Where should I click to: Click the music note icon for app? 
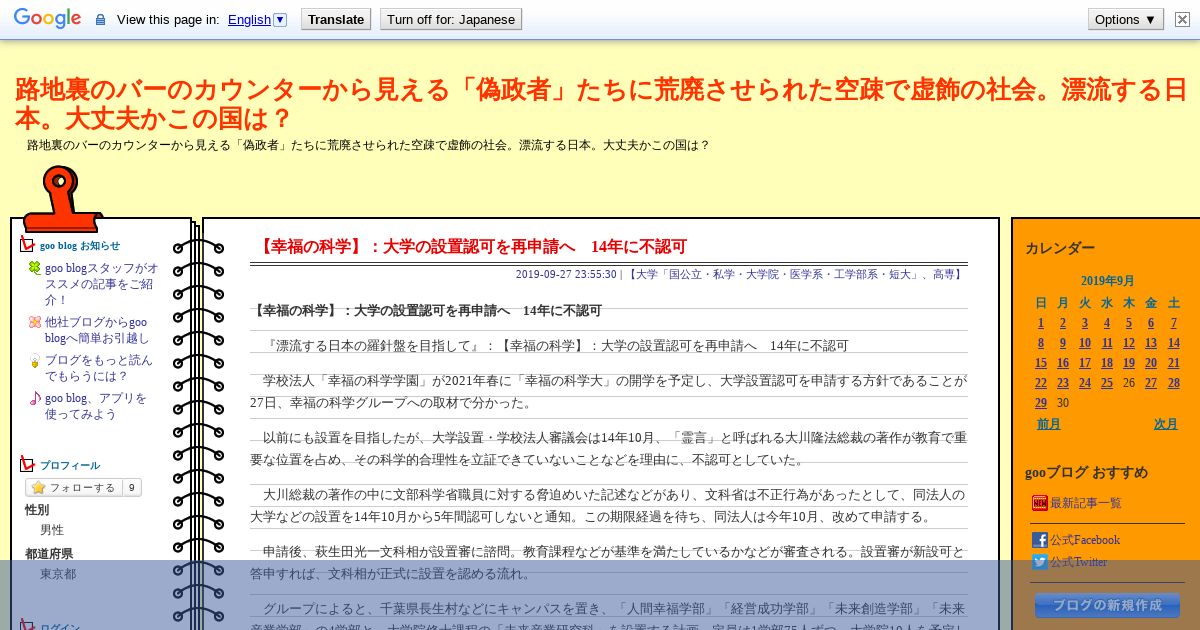coord(35,399)
